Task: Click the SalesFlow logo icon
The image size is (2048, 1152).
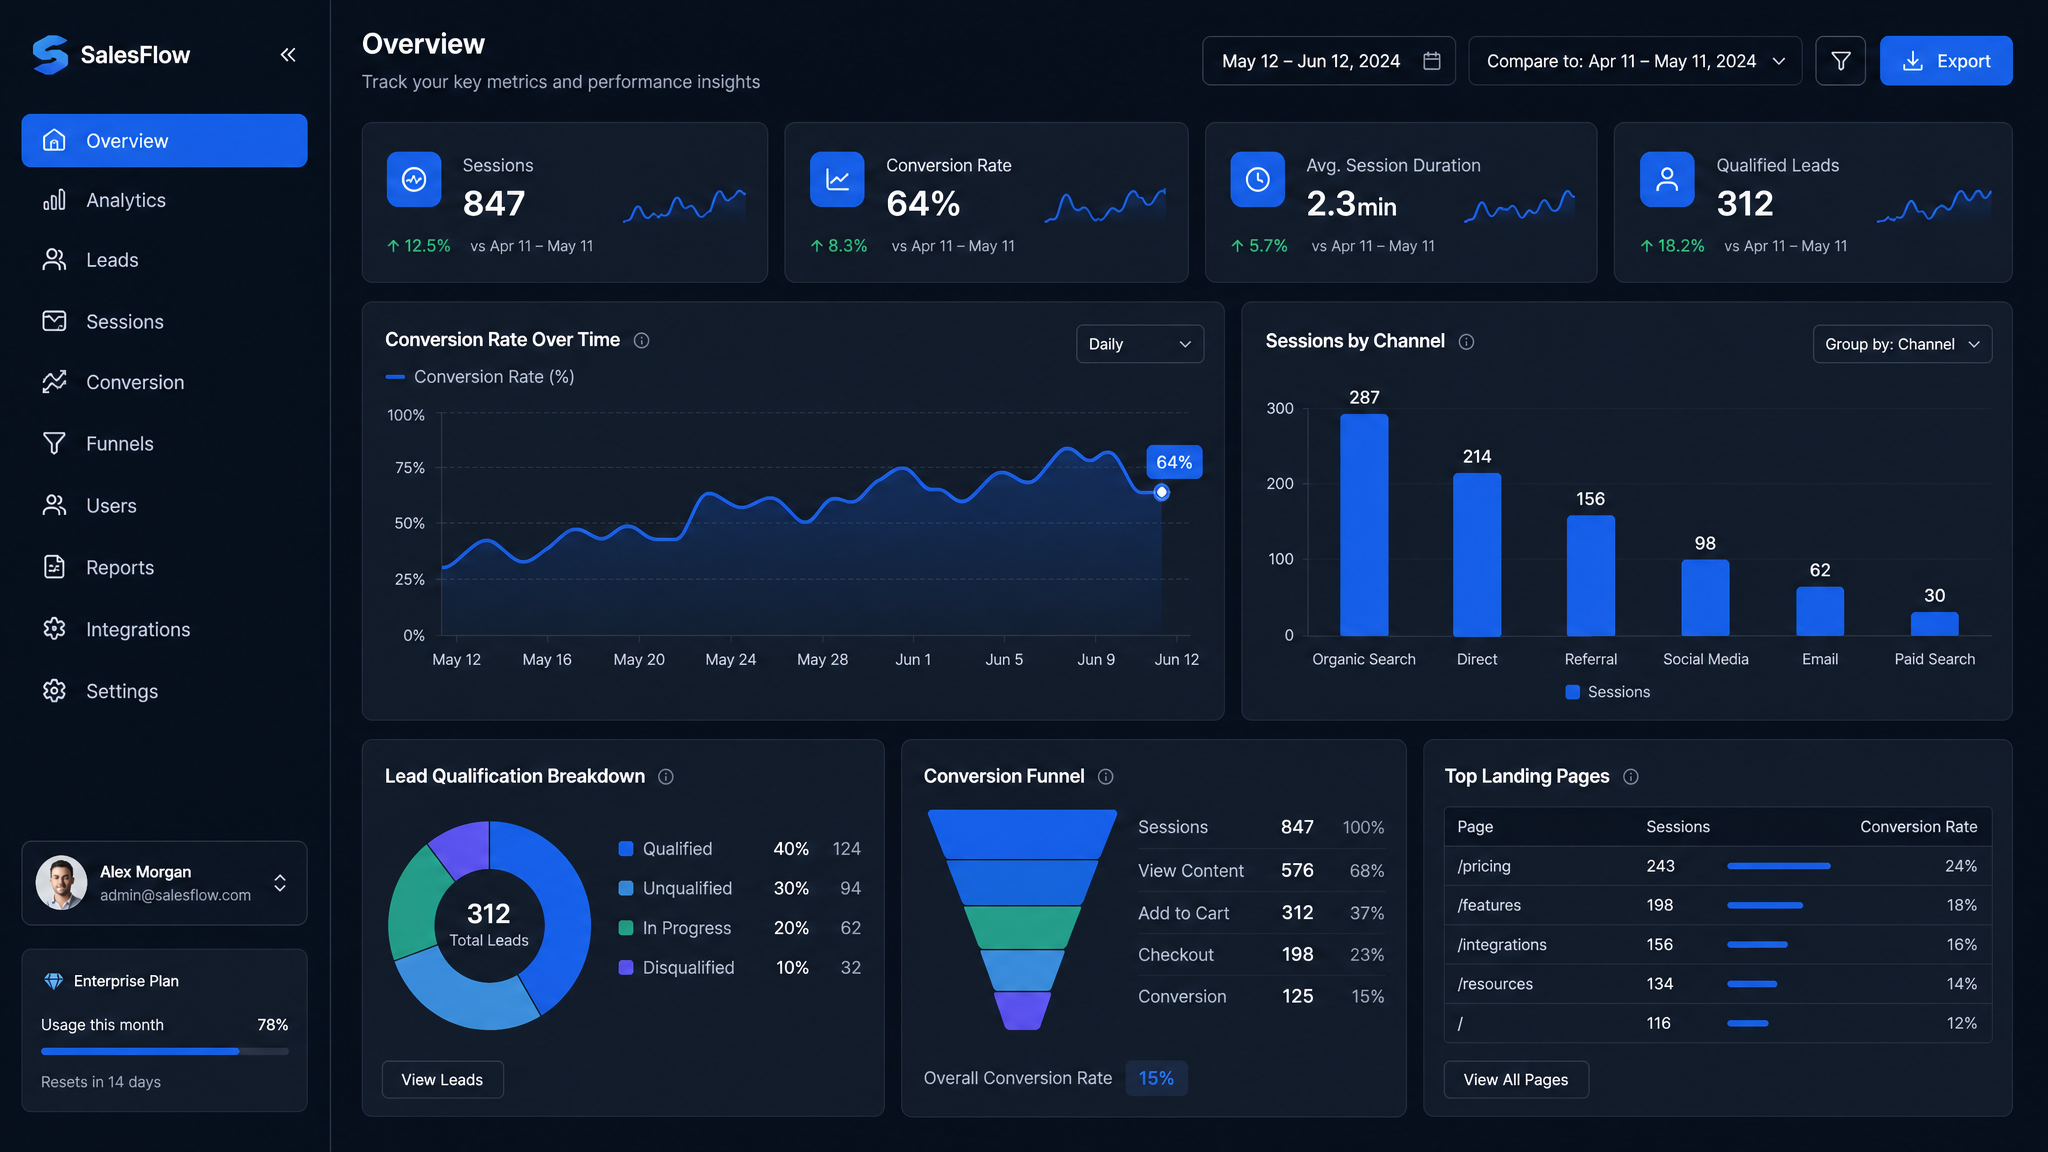Action: click(x=50, y=55)
